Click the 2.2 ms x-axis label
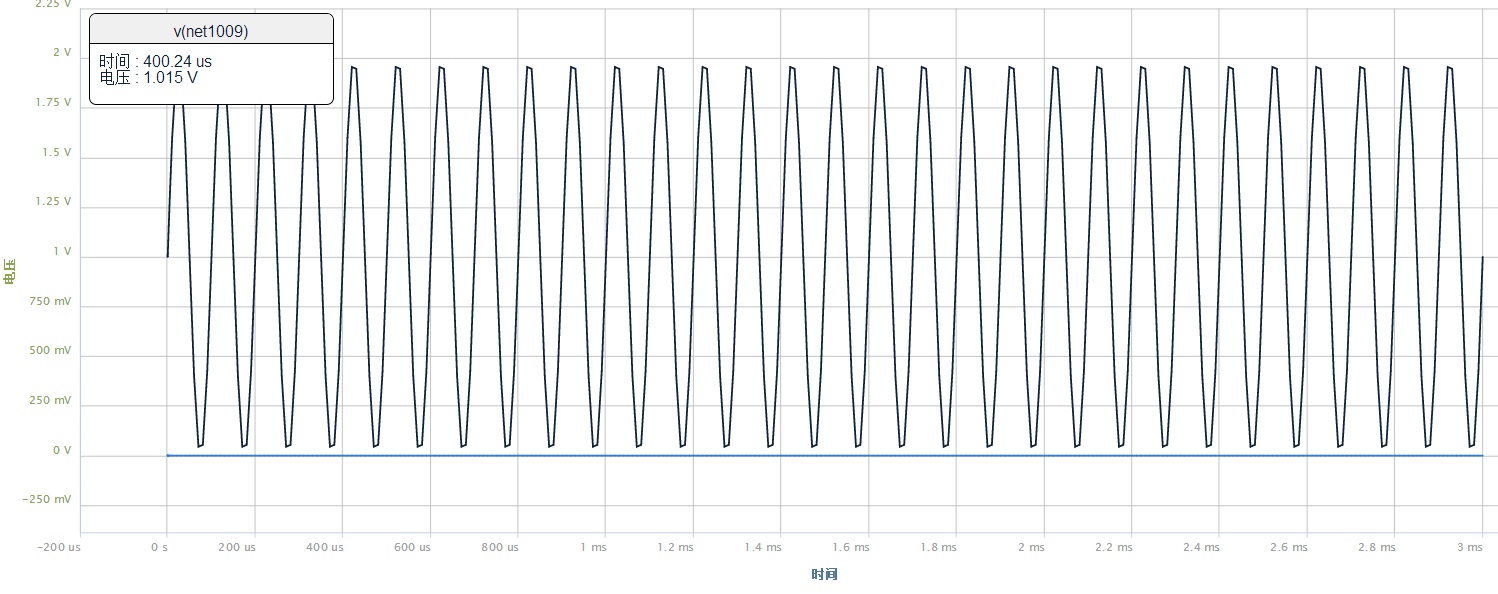The width and height of the screenshot is (1498, 594). [x=1114, y=548]
